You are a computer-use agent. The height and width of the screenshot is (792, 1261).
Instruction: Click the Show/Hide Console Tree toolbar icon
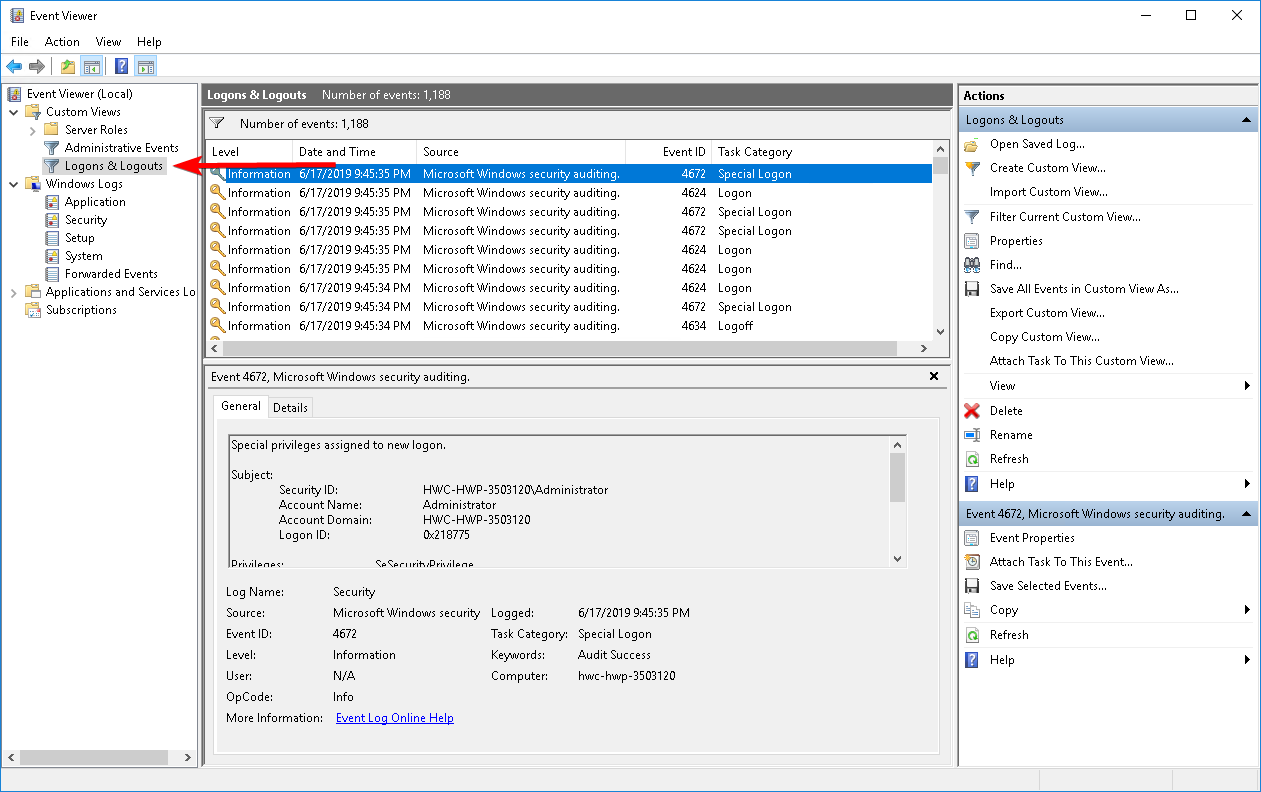point(92,67)
